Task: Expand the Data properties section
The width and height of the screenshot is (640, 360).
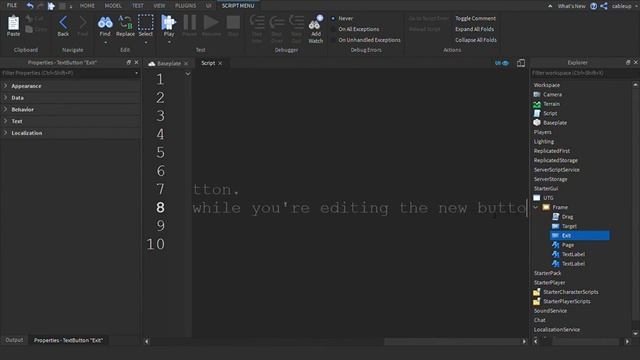Action: (x=6, y=98)
